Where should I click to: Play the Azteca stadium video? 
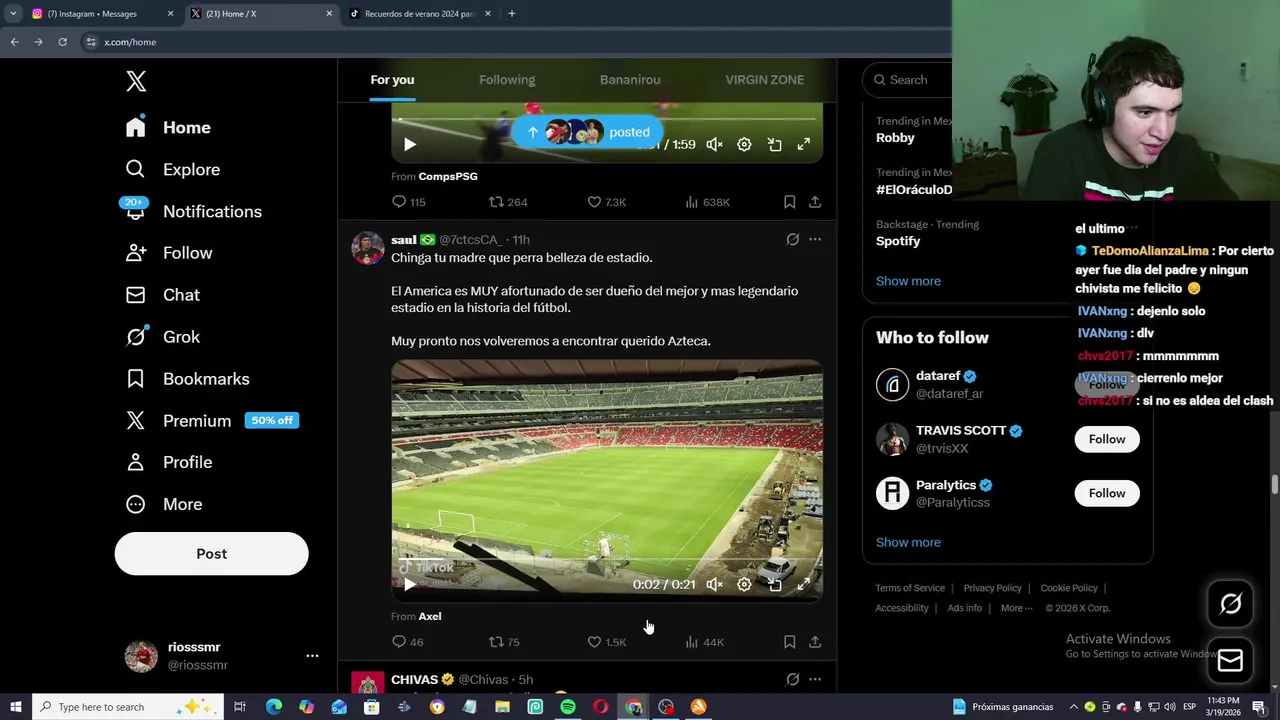(409, 585)
